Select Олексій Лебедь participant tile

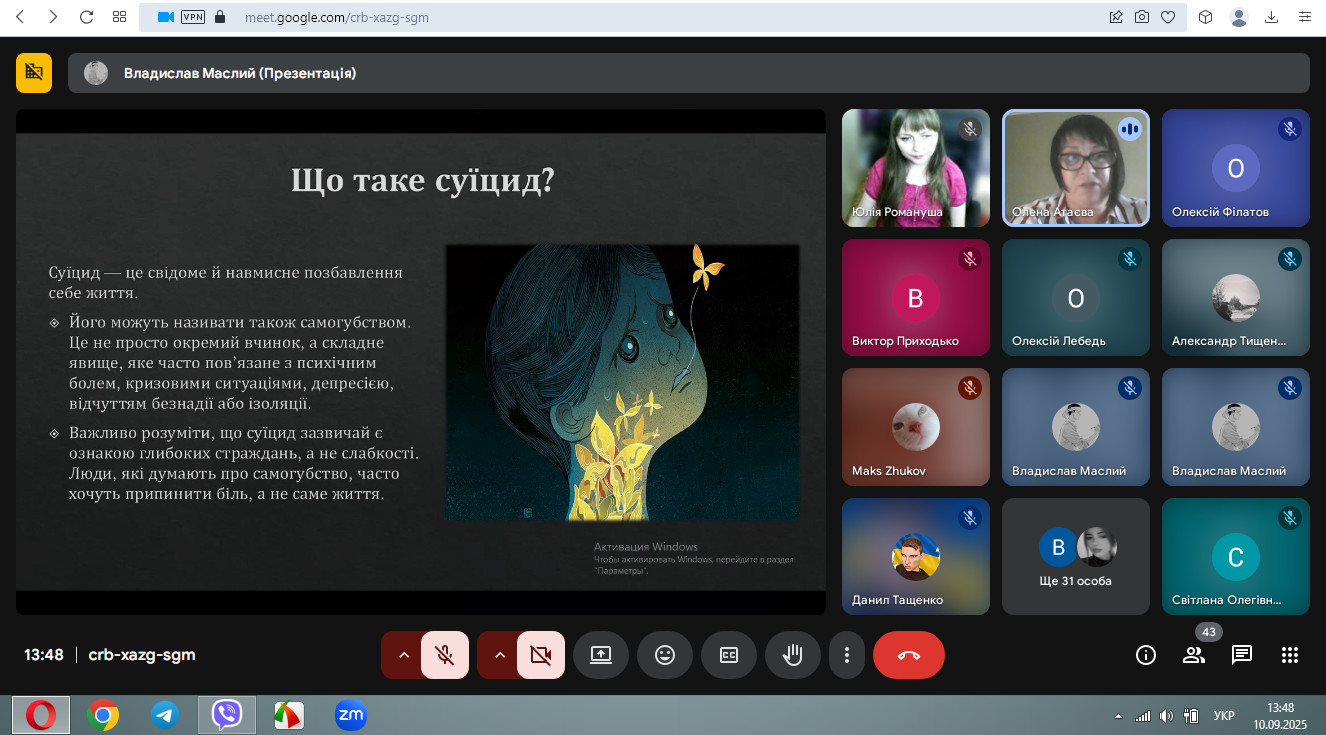coord(1076,298)
